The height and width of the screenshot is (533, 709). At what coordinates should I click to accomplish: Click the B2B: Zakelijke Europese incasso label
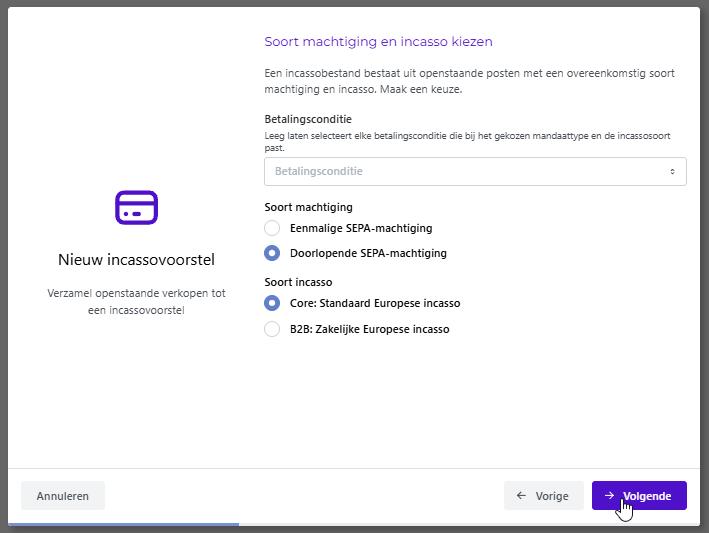coord(369,329)
